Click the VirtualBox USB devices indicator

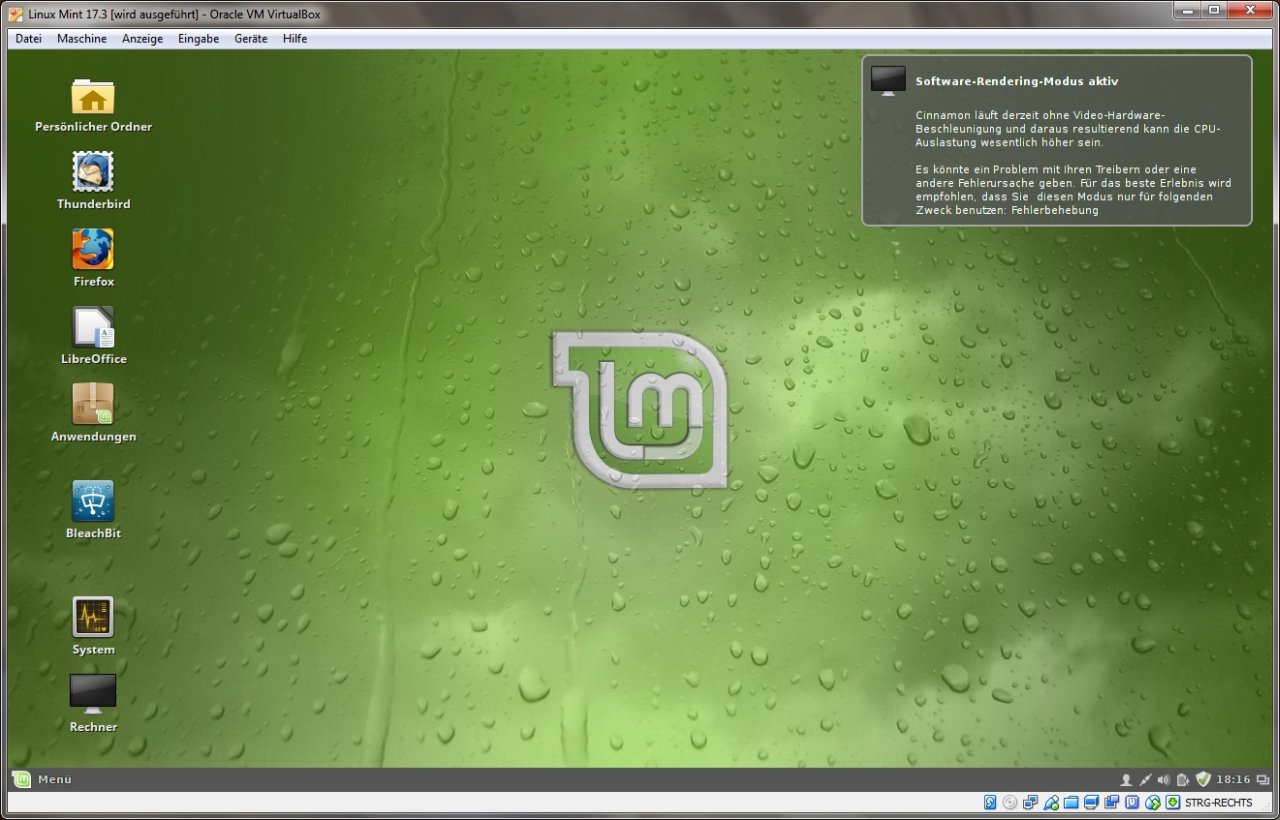point(1051,802)
